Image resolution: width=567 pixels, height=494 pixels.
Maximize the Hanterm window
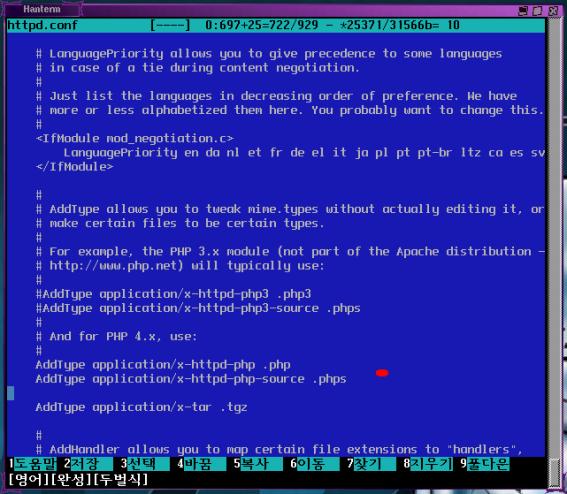click(538, 10)
